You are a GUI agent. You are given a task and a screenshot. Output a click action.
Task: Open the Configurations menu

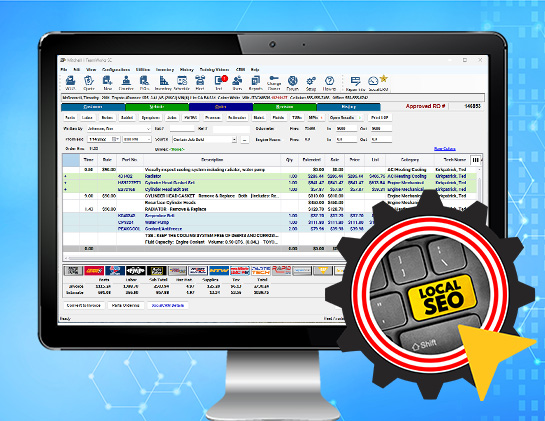tap(116, 70)
